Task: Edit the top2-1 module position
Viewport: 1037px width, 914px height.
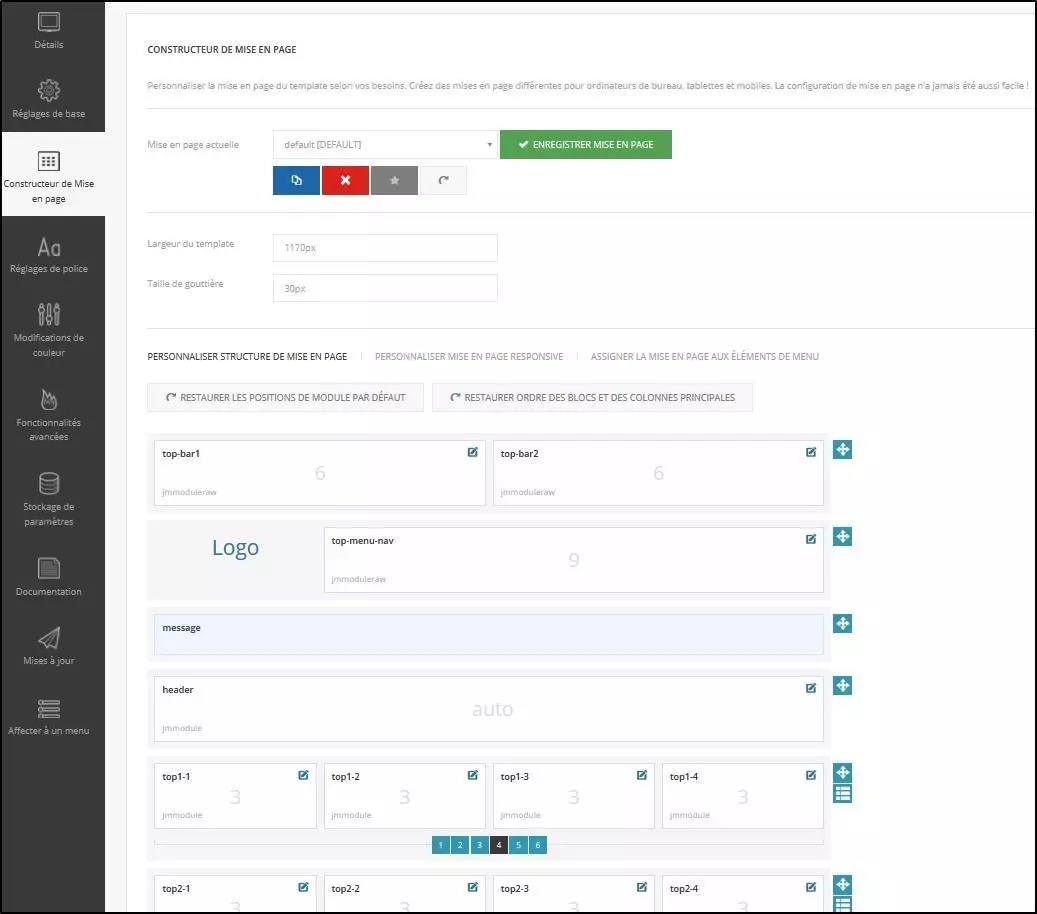Action: coord(303,888)
